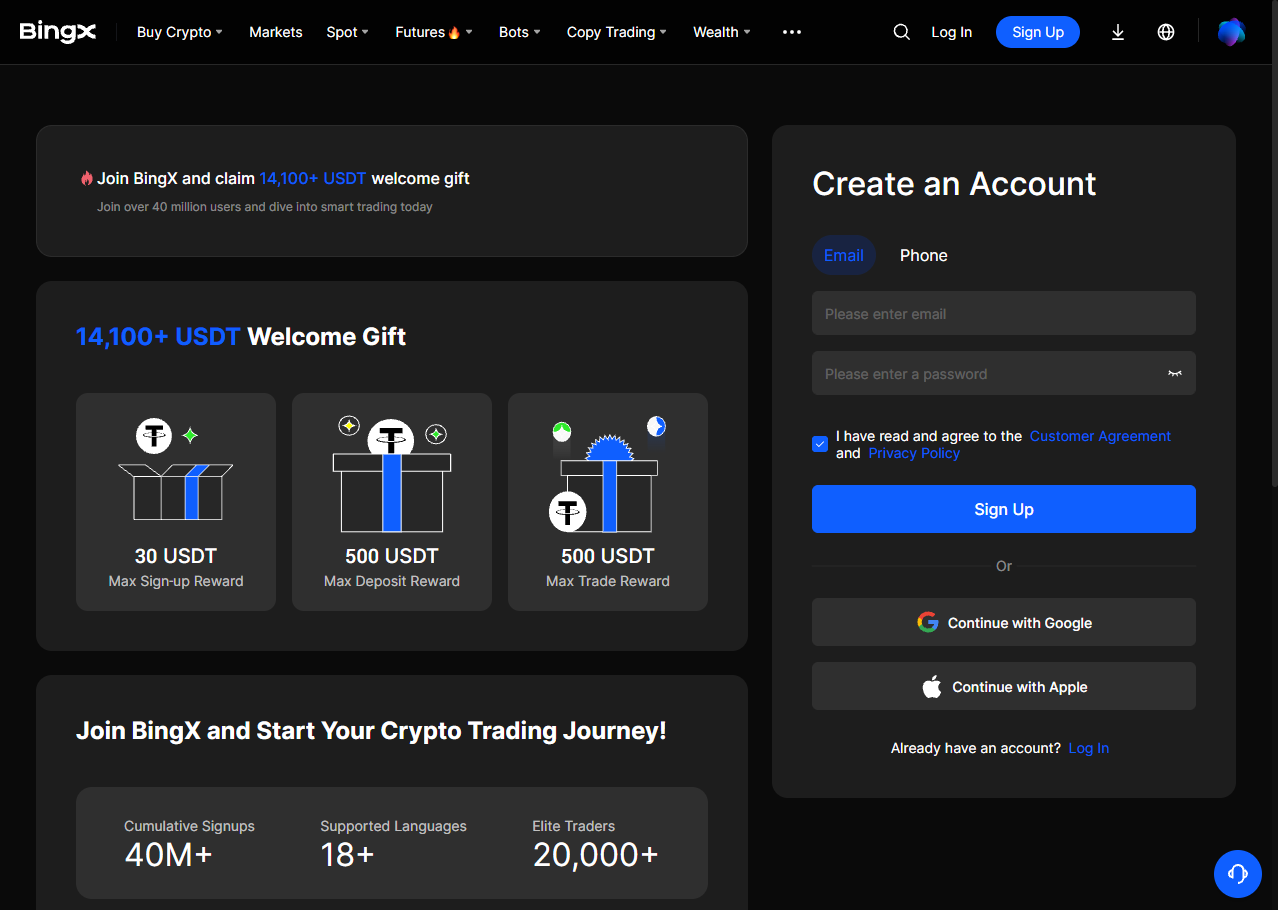Open the search magnifier icon
The image size is (1278, 910).
click(901, 32)
